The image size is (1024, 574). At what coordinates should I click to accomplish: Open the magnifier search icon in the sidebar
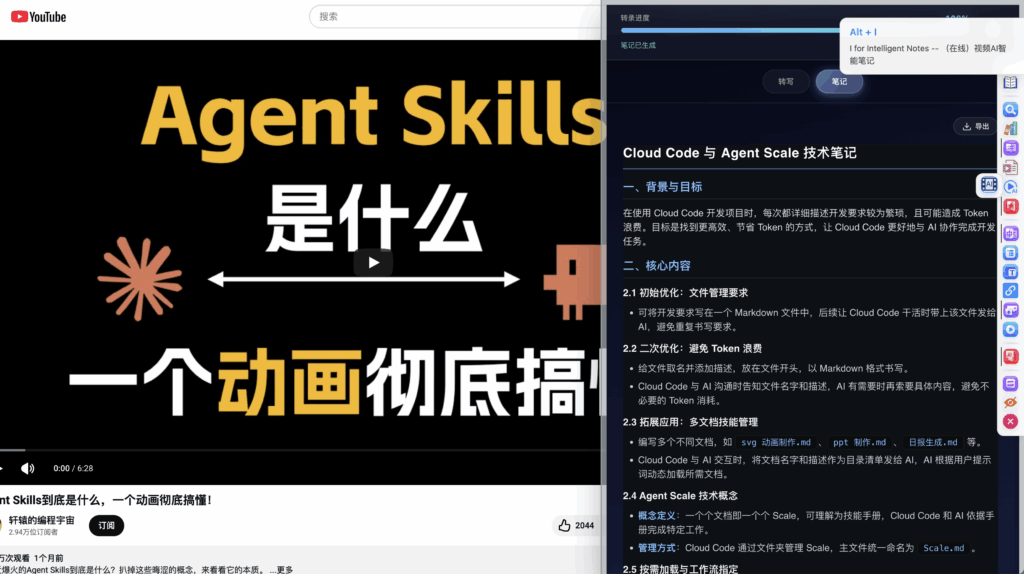point(1010,110)
